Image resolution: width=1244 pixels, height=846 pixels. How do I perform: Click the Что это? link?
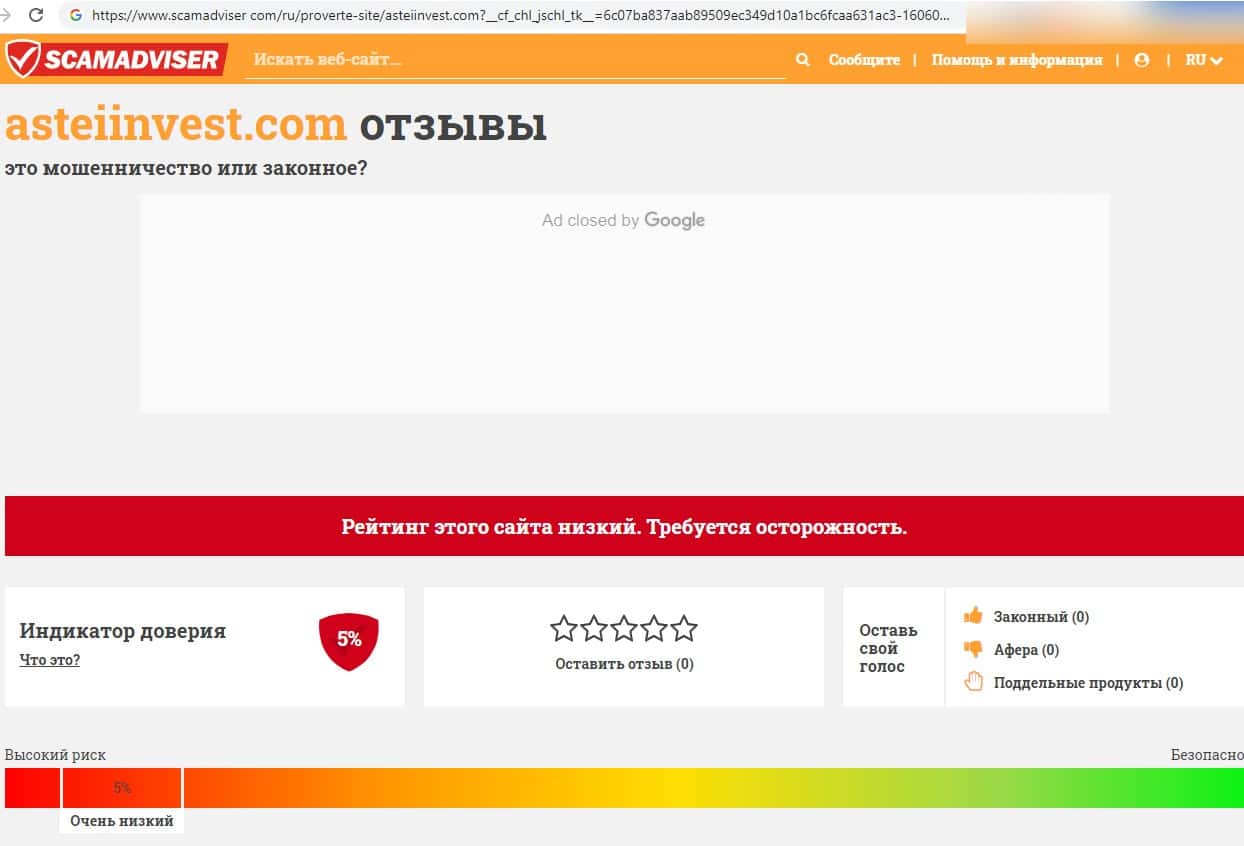[x=50, y=660]
